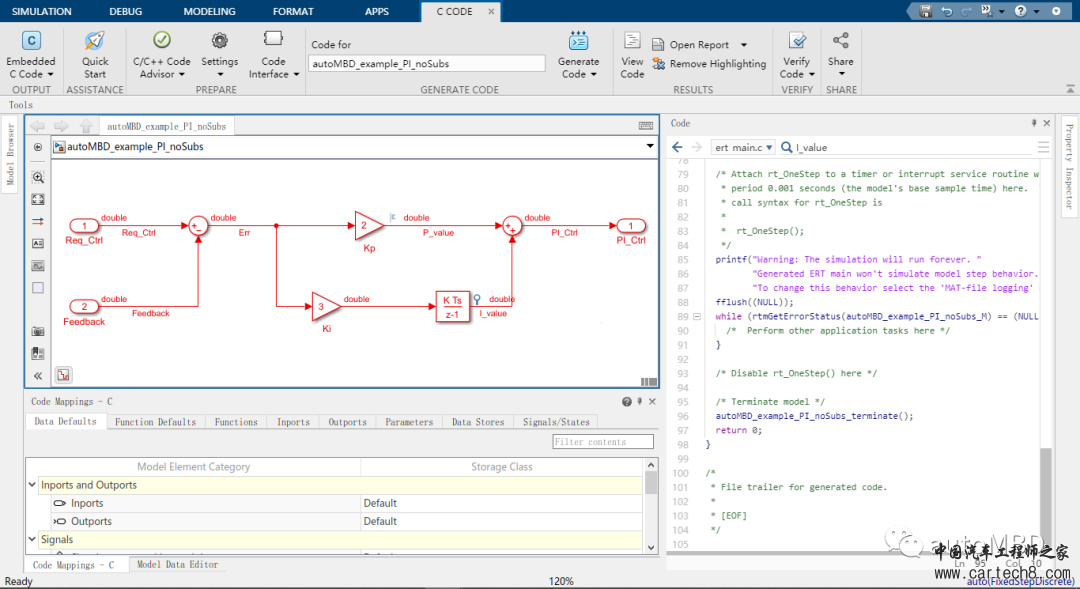This screenshot has height=589, width=1080.
Task: Expand the Open Report dropdown arrow
Action: point(744,45)
